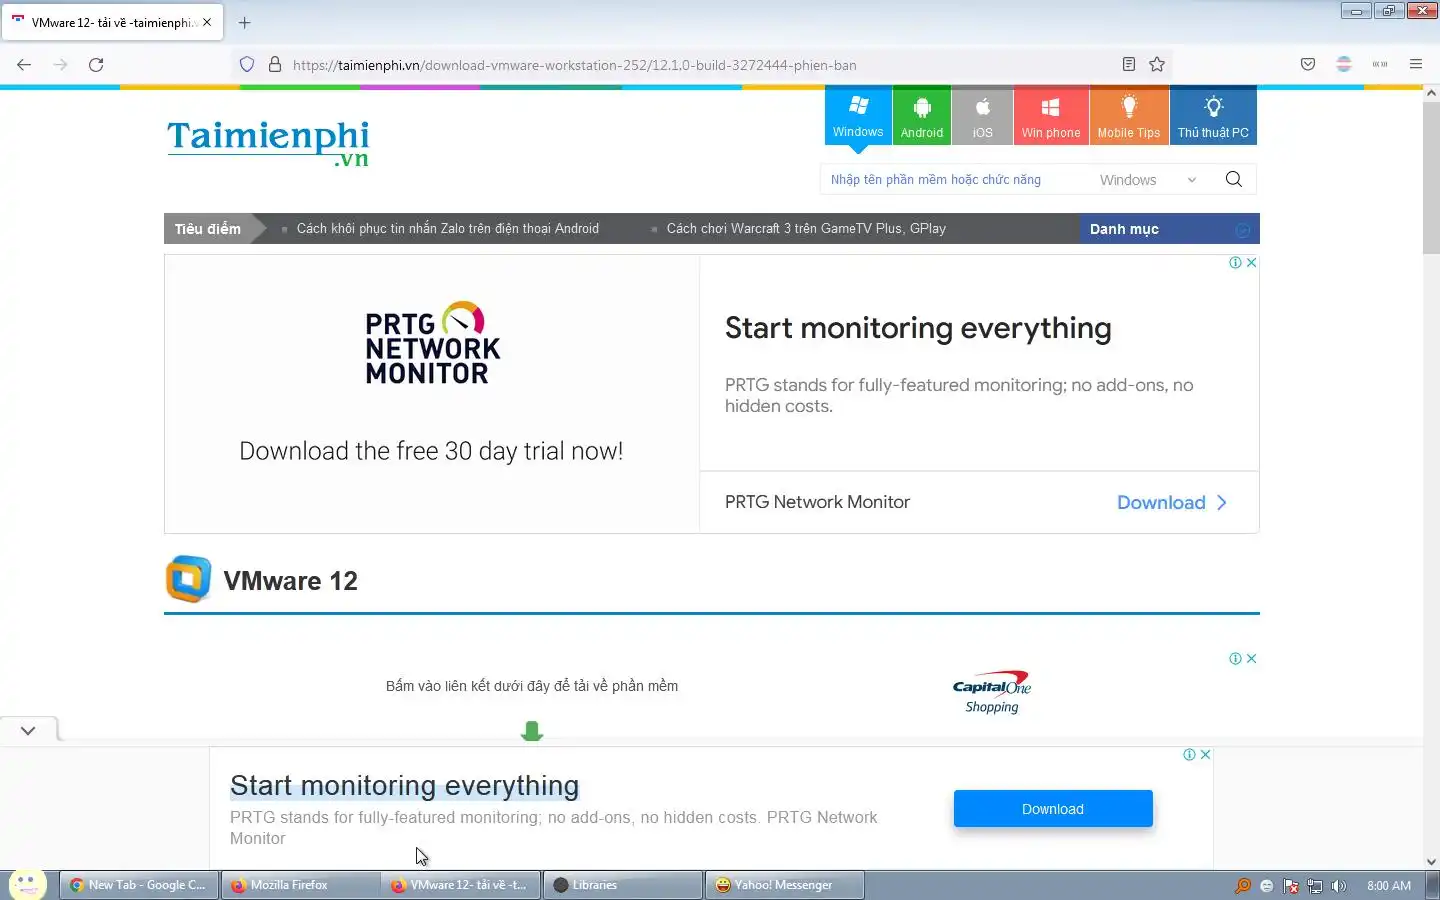Click the bottom ad Start monitoring everything title

coord(404,786)
